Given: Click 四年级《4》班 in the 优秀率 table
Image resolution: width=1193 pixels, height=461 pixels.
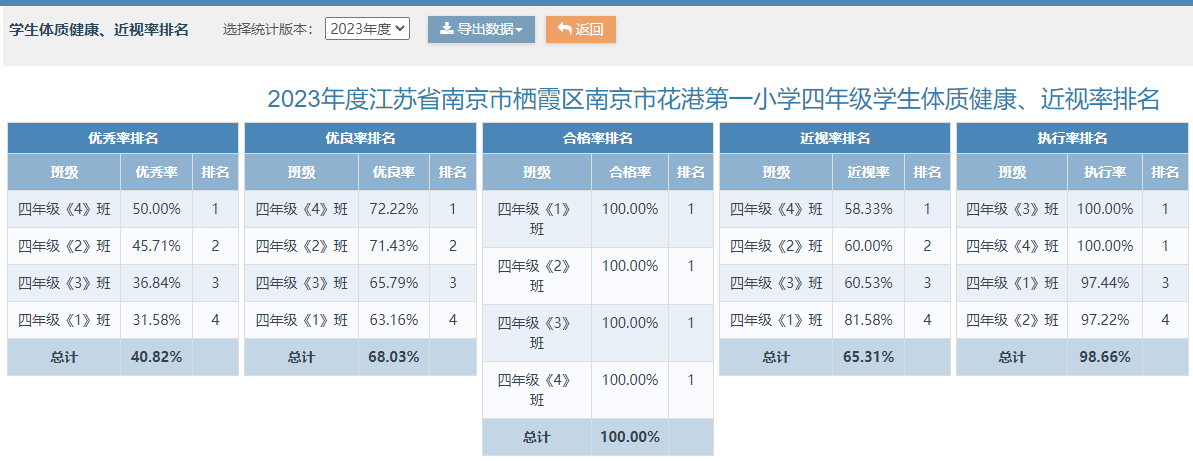Looking at the screenshot, I should coord(64,208).
